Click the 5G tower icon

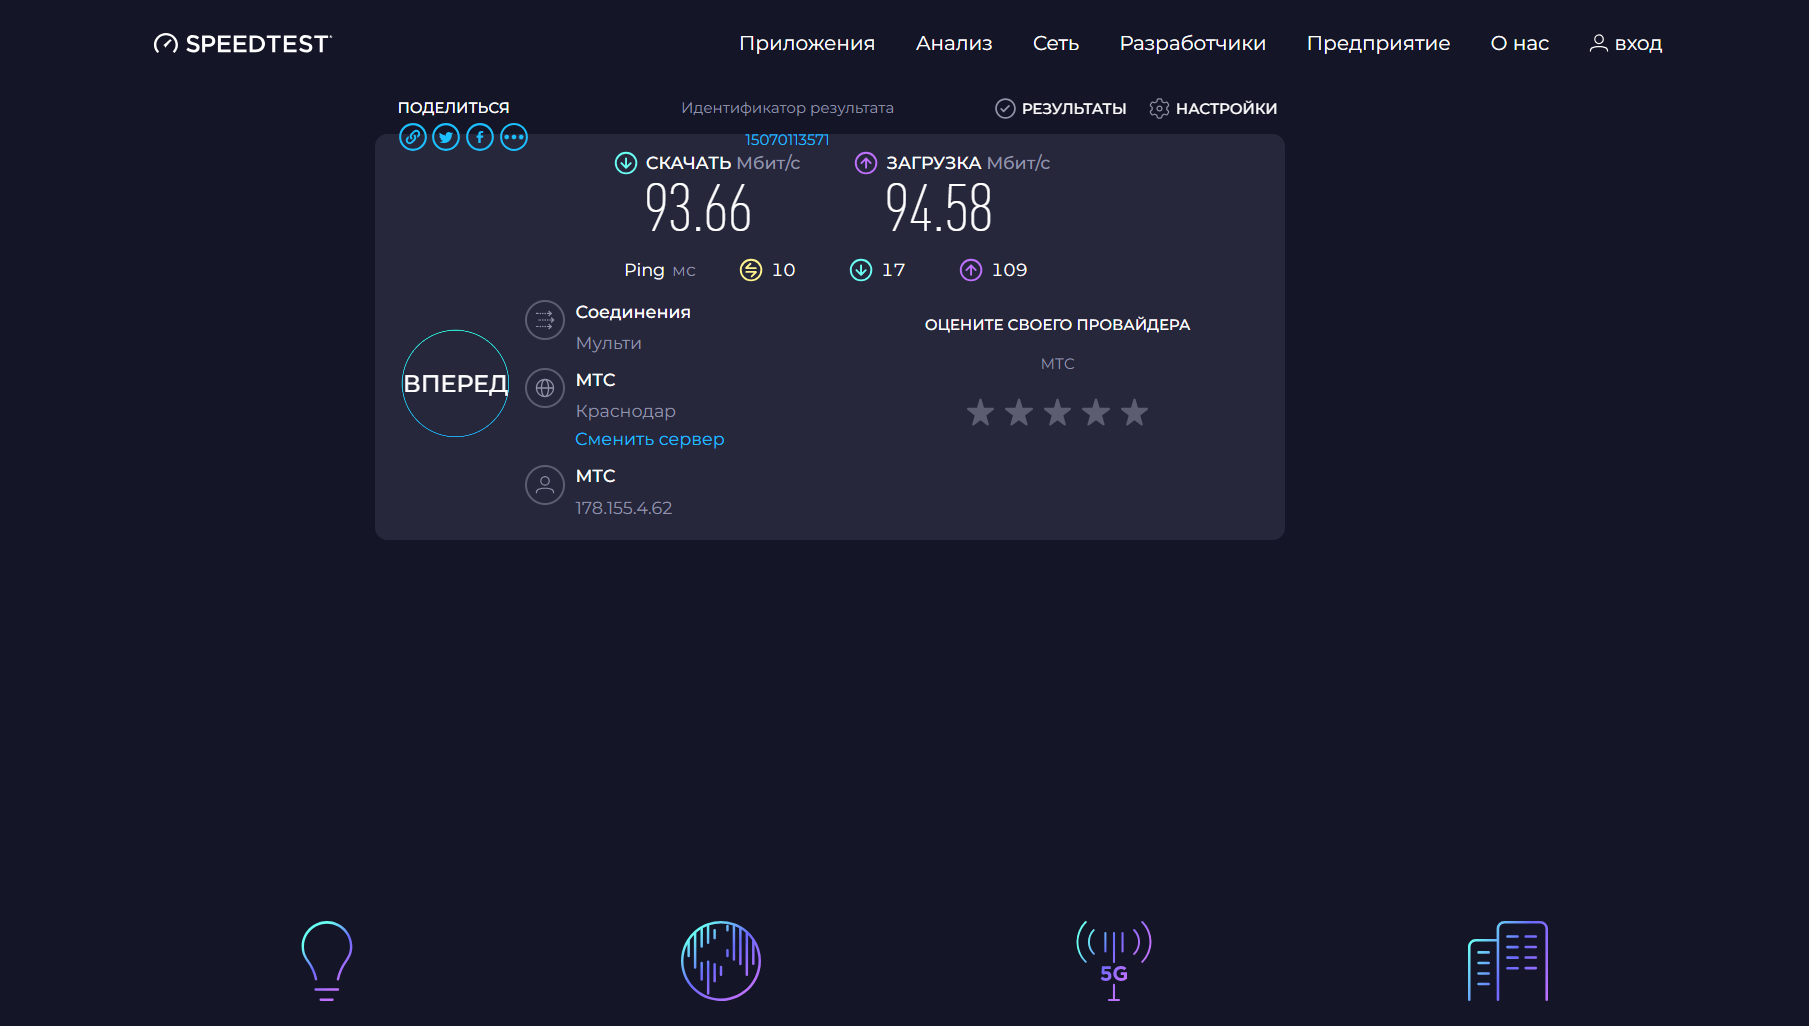pyautogui.click(x=1114, y=961)
